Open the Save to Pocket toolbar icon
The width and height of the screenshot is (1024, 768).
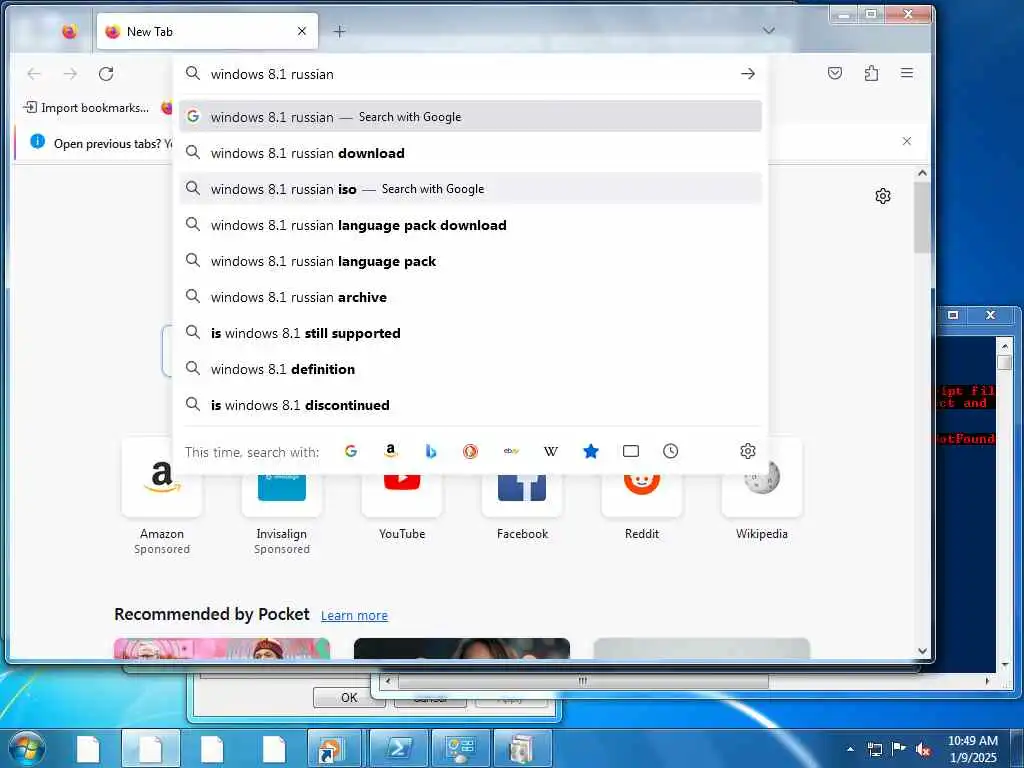(x=835, y=73)
